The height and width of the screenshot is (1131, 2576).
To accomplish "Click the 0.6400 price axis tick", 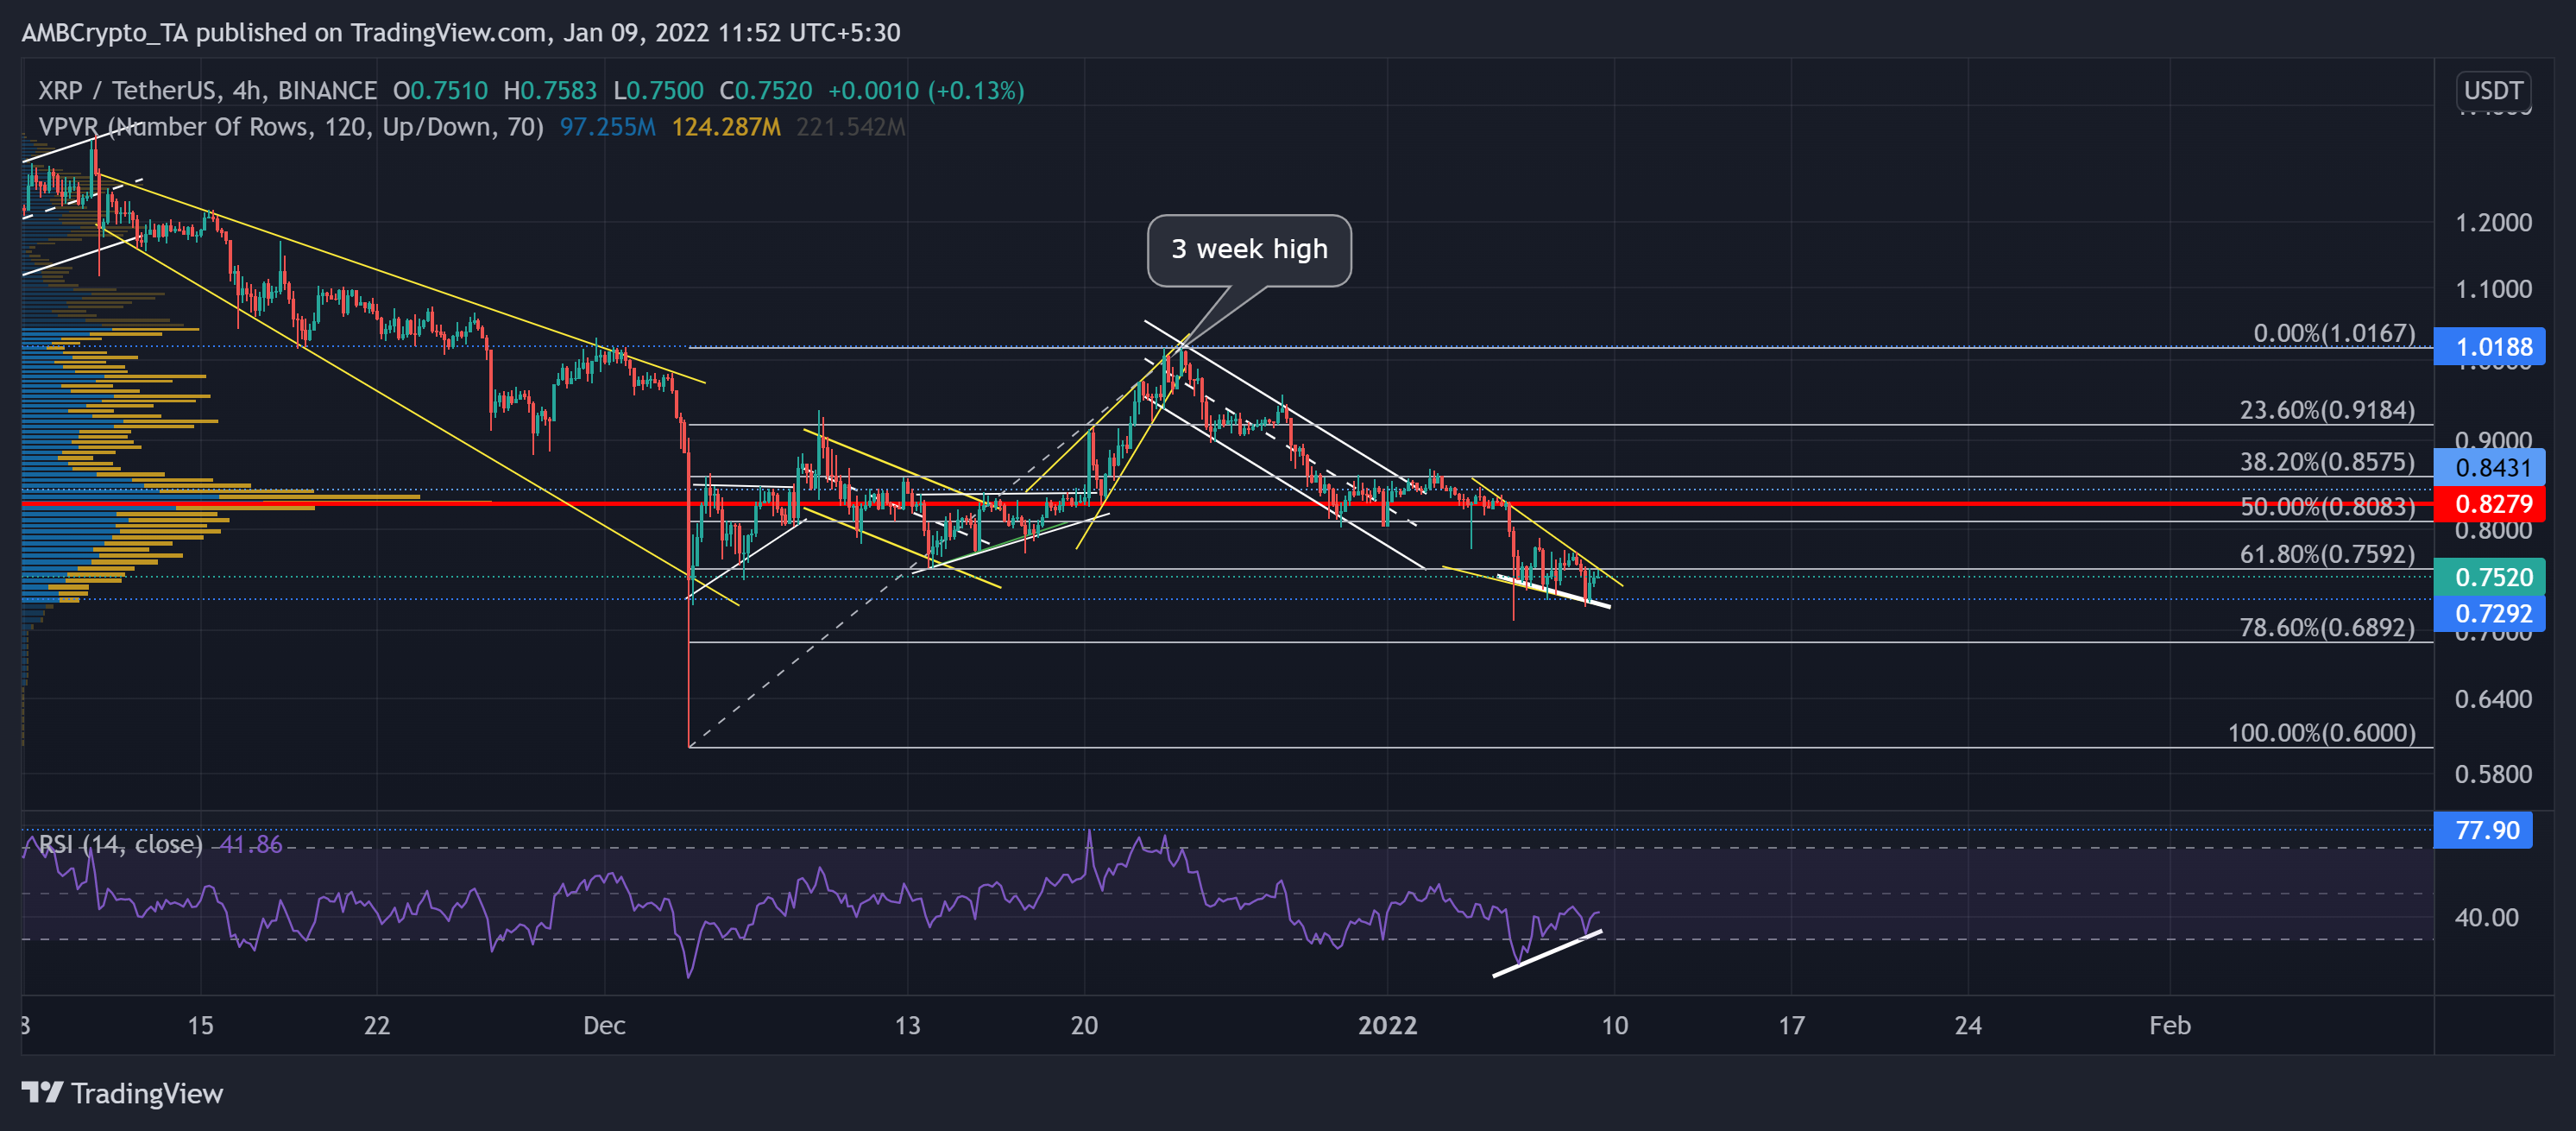I will pyautogui.click(x=2493, y=699).
